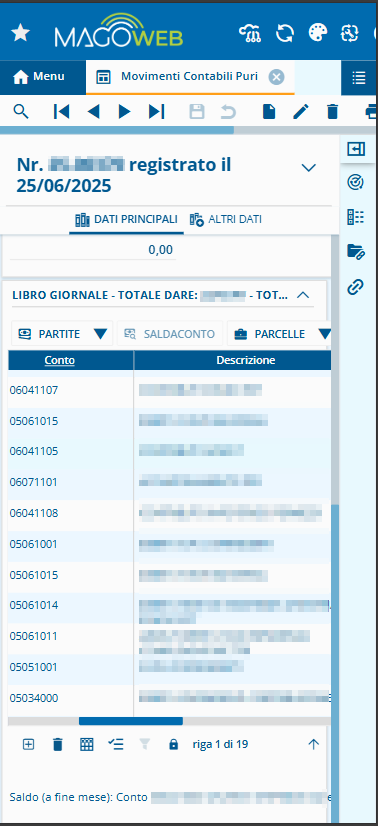Go to previous record
Viewport: 378px width, 826px height.
[94, 112]
